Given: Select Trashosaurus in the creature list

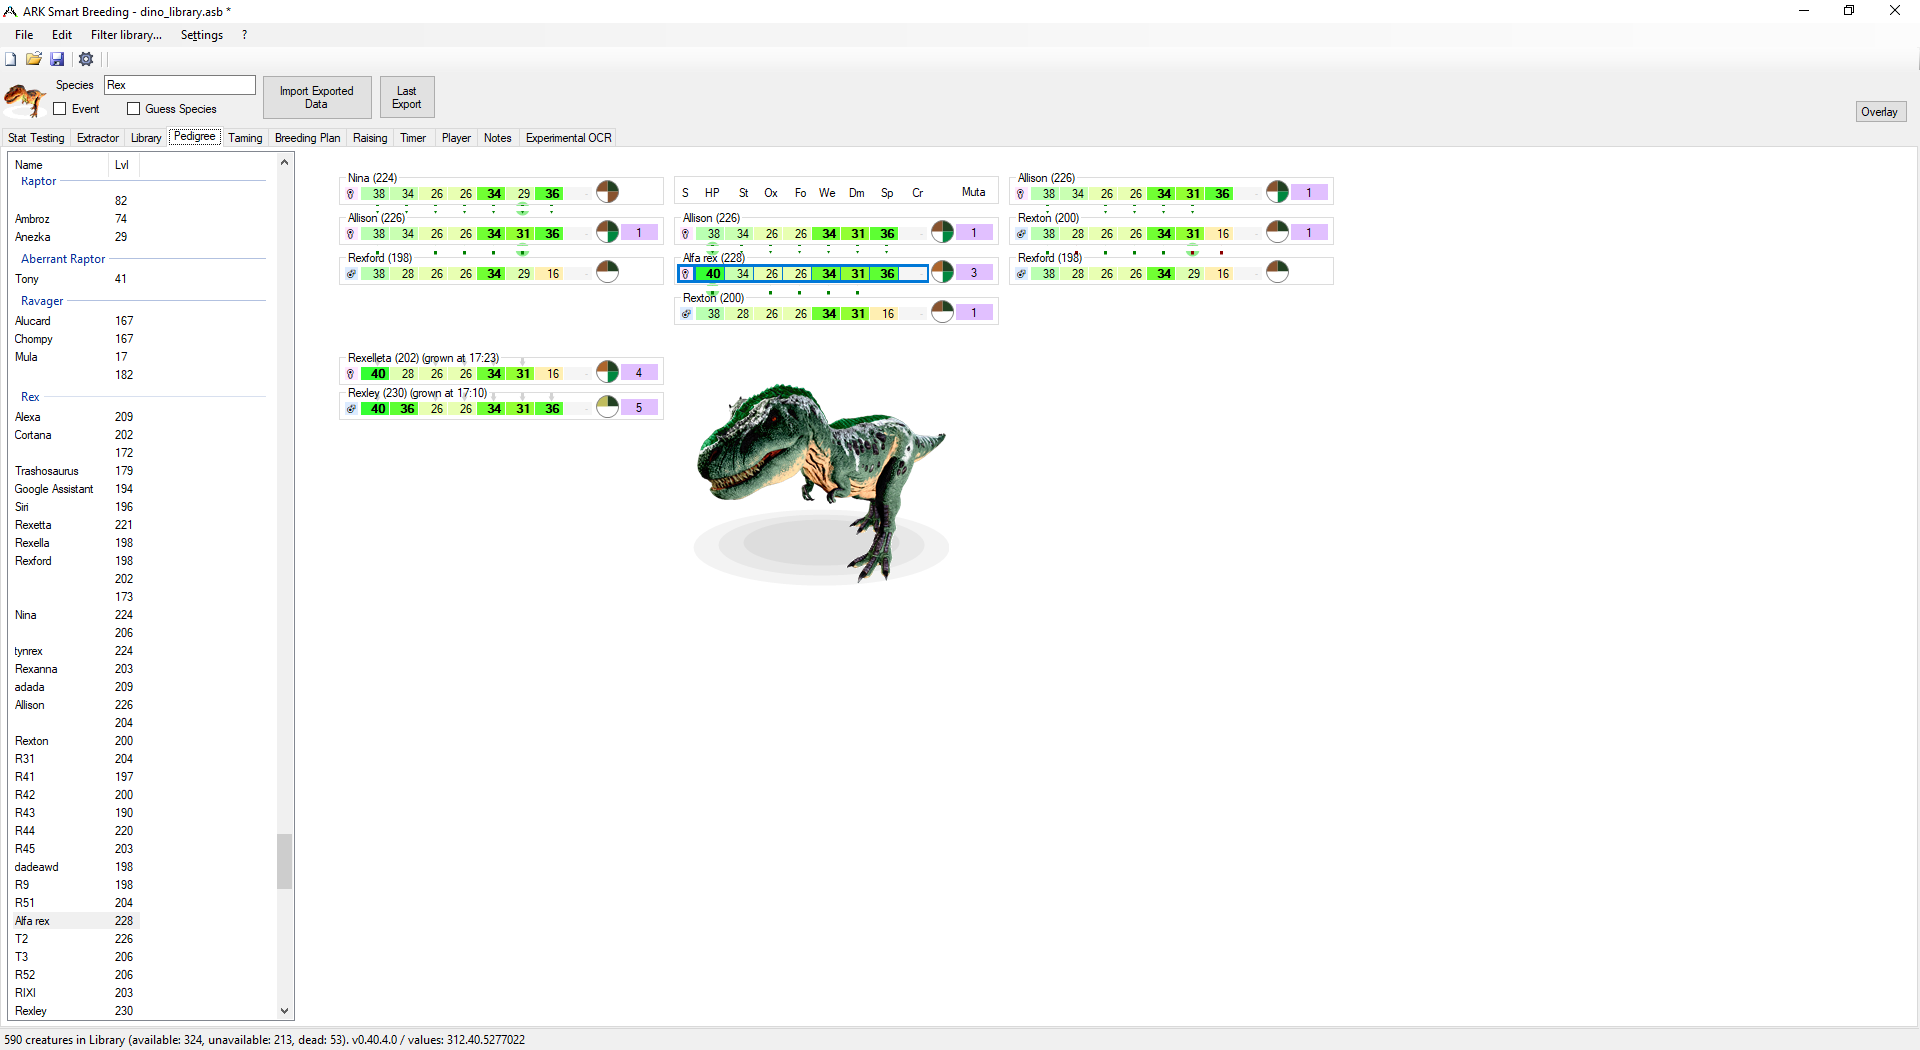Looking at the screenshot, I should tap(72, 471).
